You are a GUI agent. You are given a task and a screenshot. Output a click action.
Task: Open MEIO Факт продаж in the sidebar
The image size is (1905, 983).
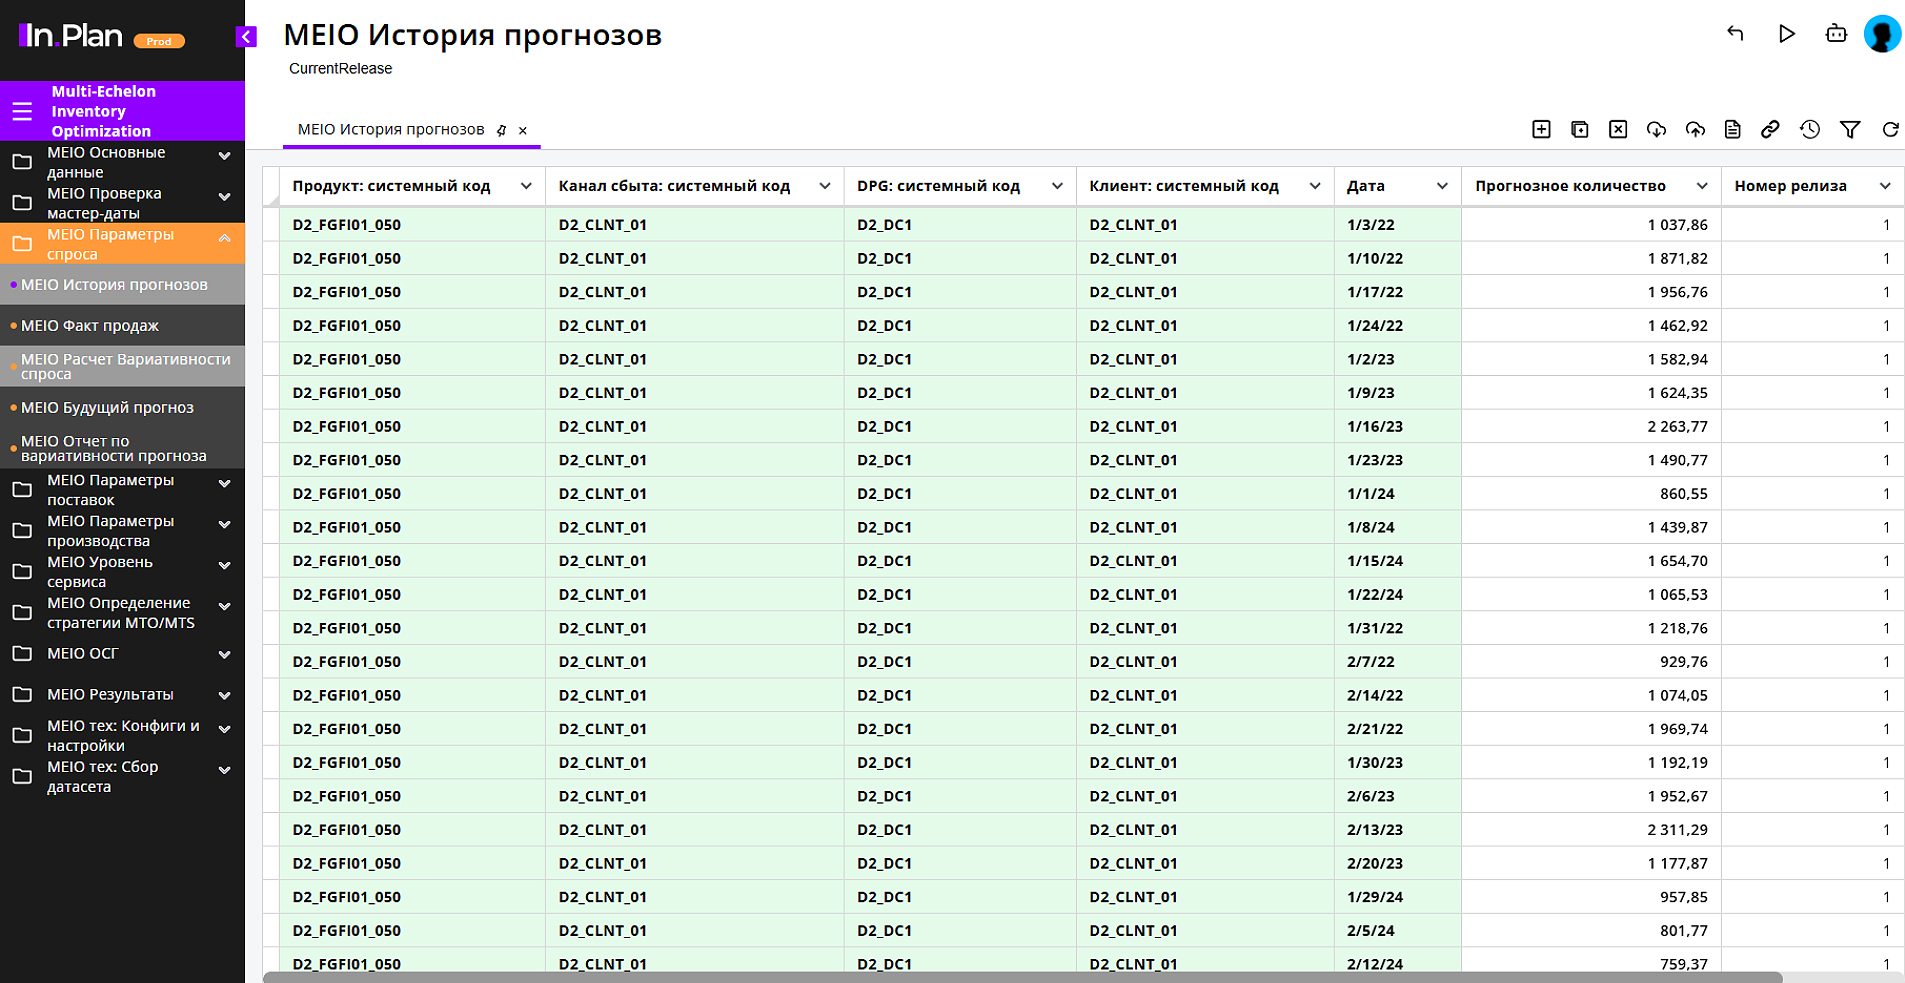pyautogui.click(x=90, y=326)
